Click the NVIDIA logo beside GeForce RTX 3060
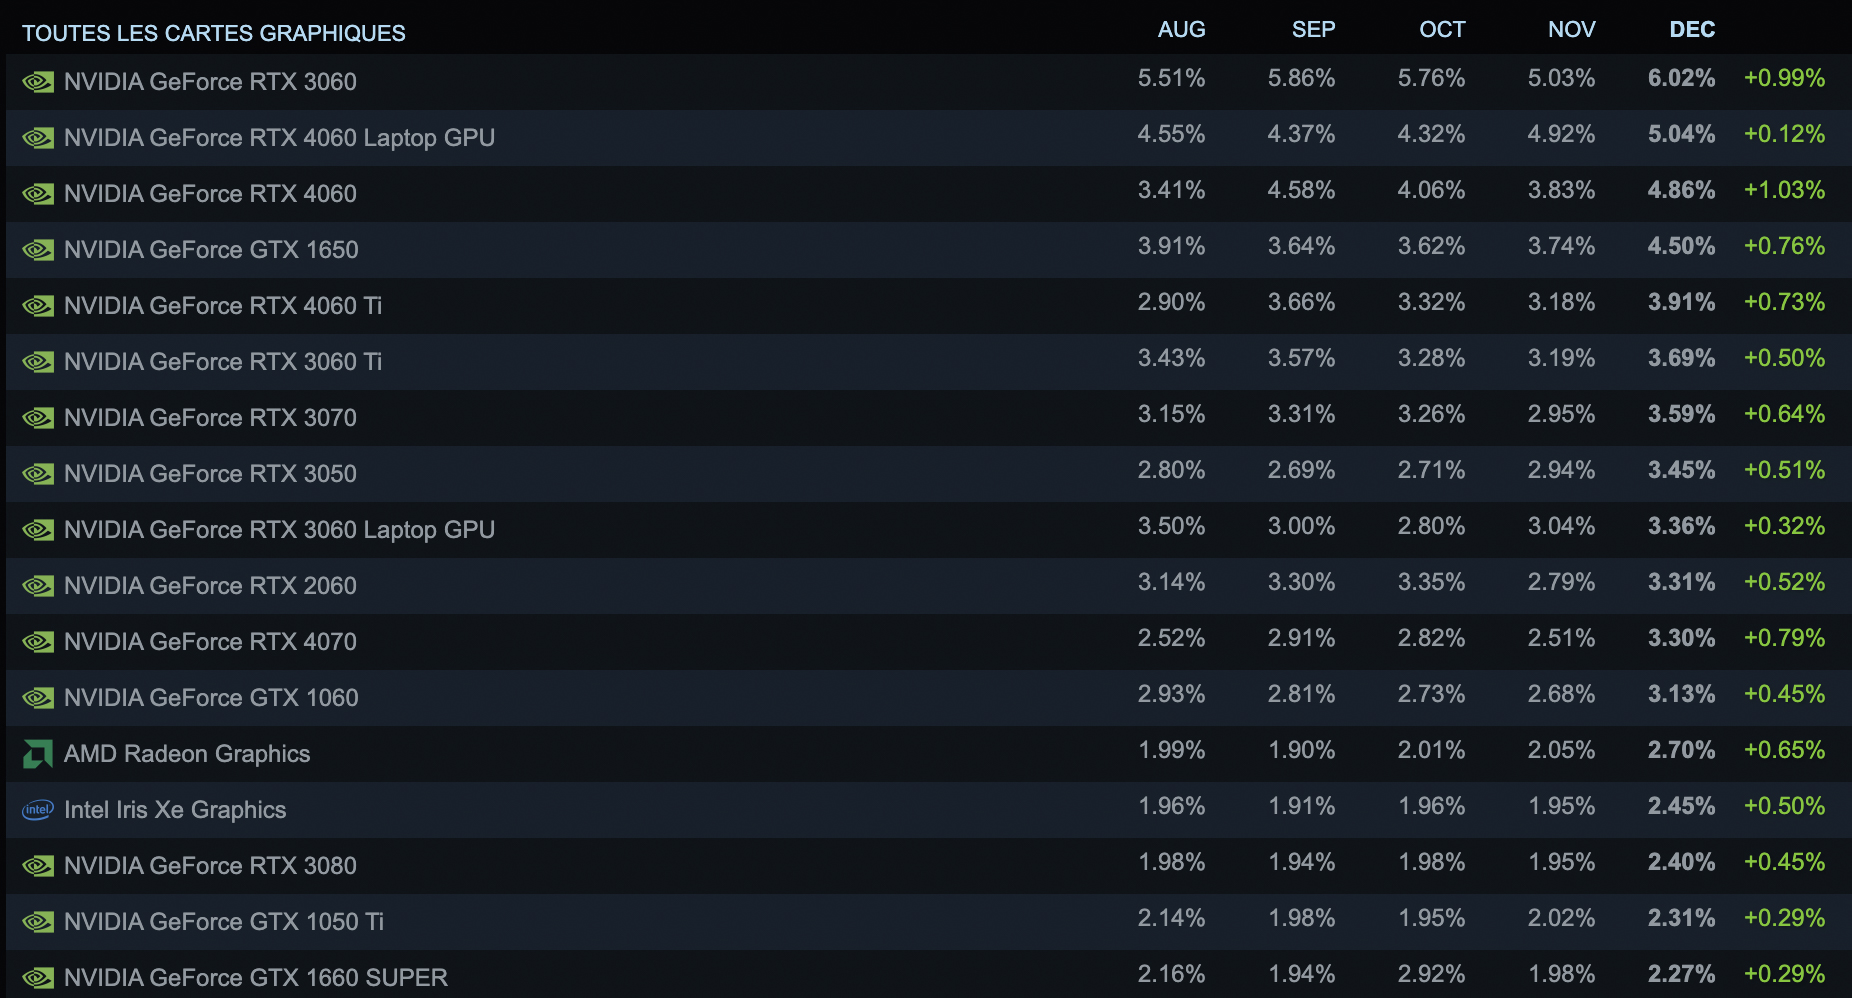Screen dimensions: 1852x998 click(x=38, y=82)
